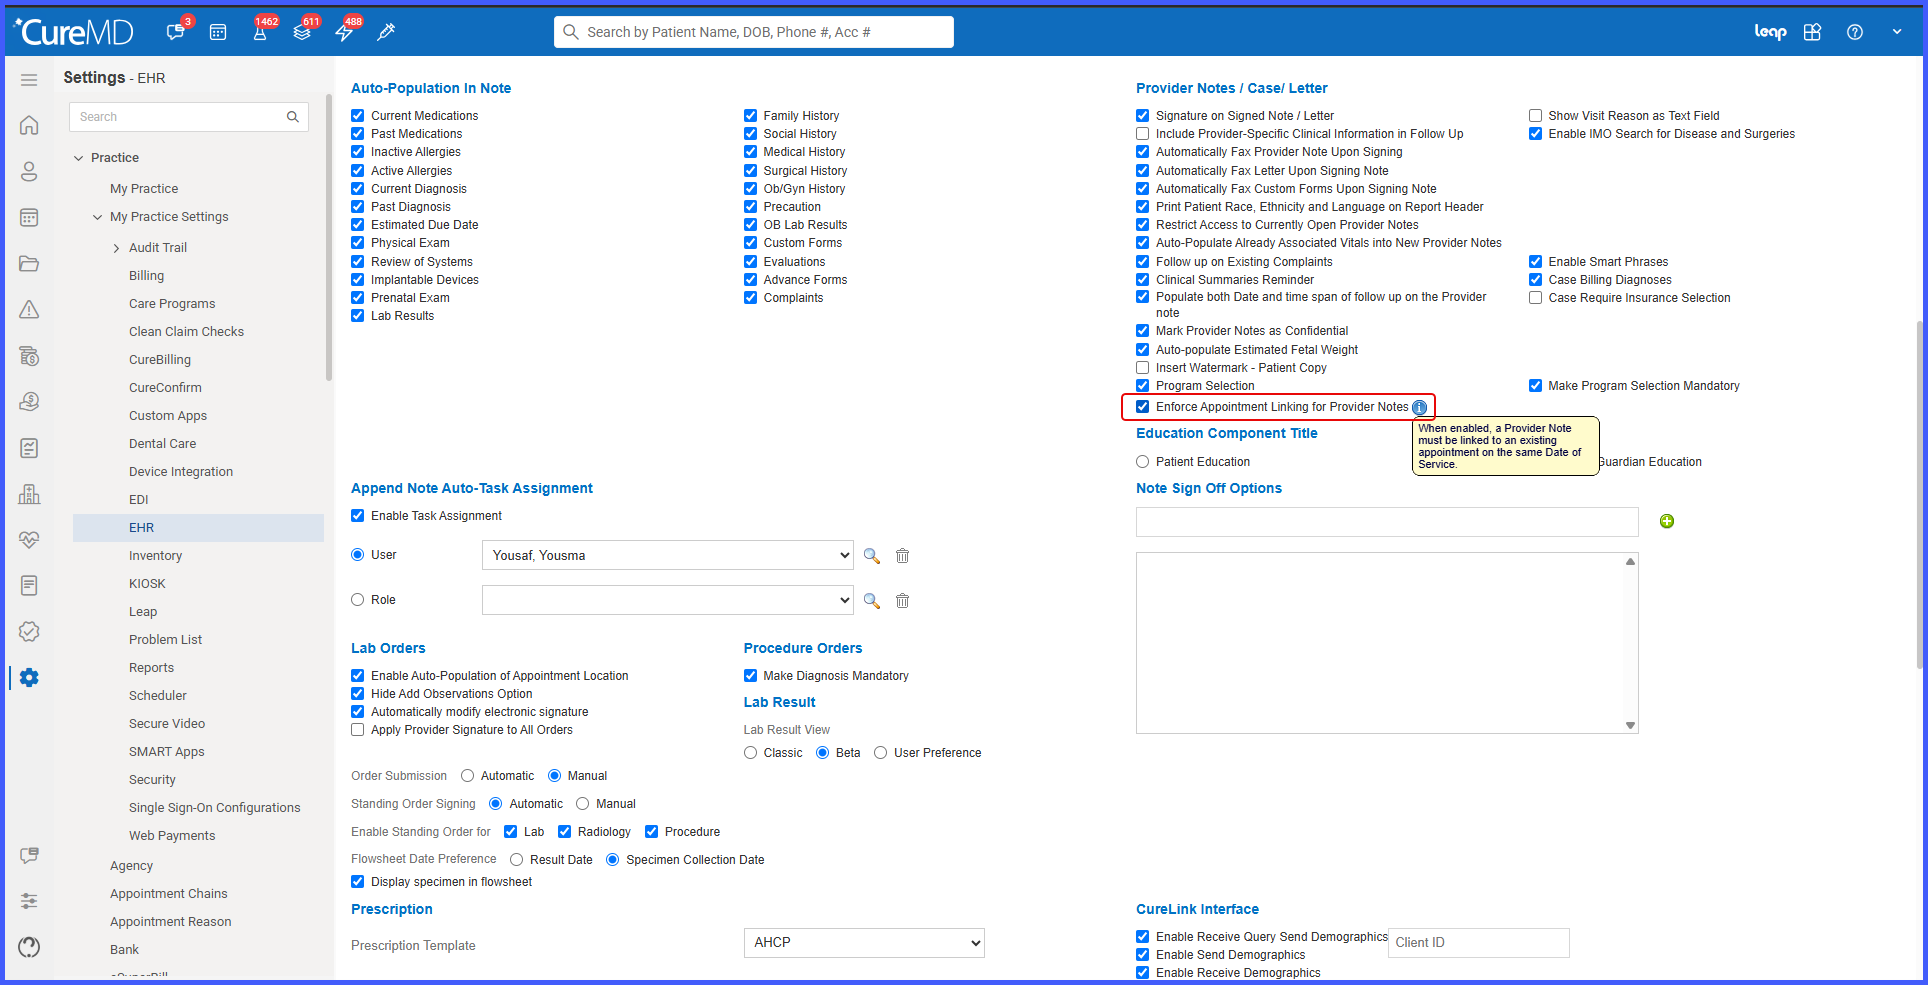Image resolution: width=1928 pixels, height=985 pixels.
Task: Enable Insert Watermark - Patient Copy checkbox
Action: click(x=1143, y=368)
